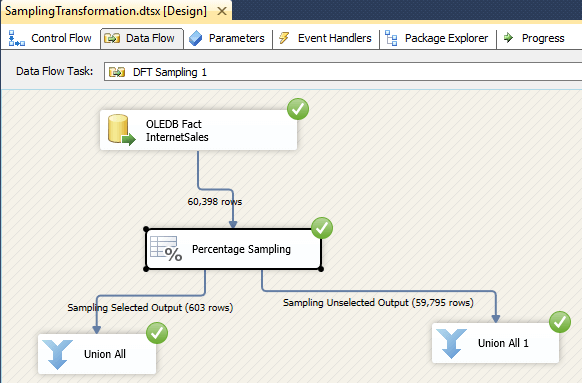Viewport: 582px width, 383px height.
Task: Click the green checkmark on Union All
Action: tap(157, 333)
